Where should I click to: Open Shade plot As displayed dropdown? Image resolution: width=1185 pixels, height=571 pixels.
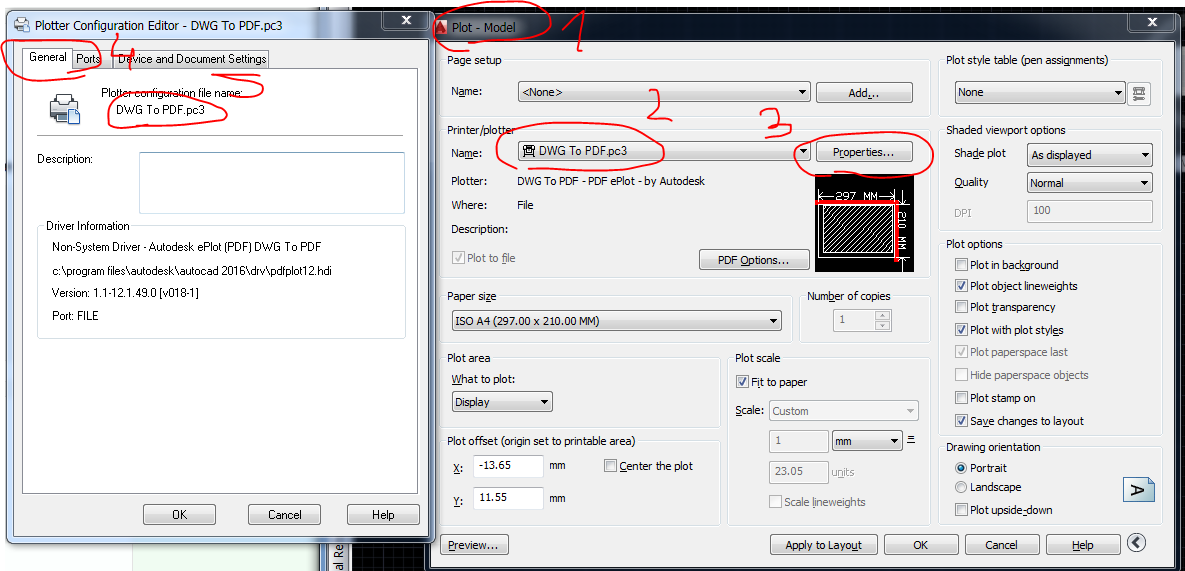(1090, 155)
